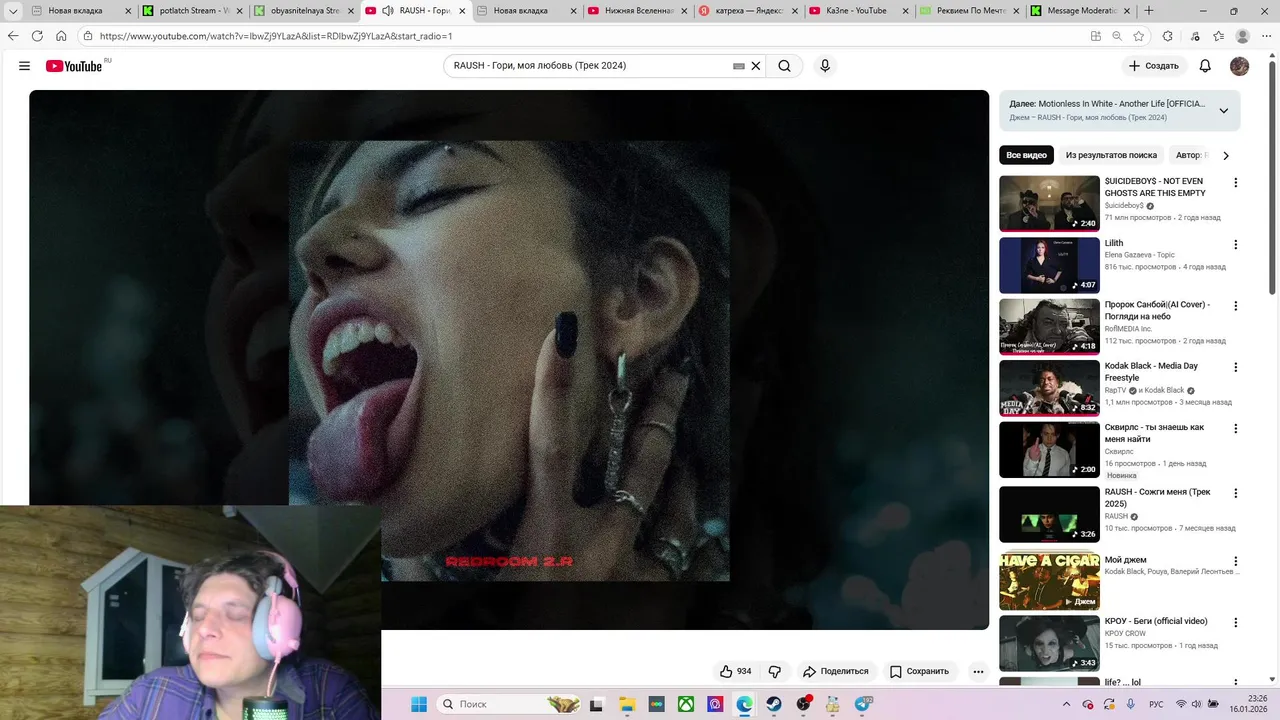Switch to the Реквием По Мечте tab

click(x=969, y=11)
